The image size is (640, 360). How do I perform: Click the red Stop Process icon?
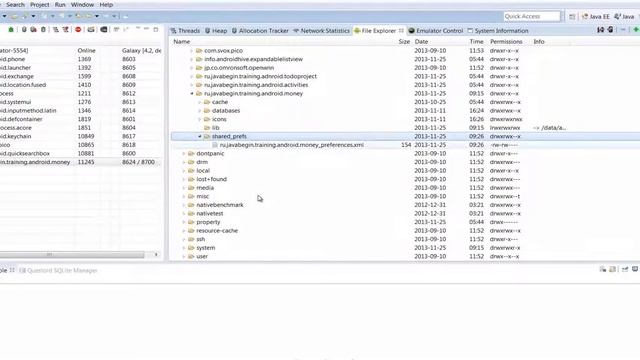[78, 30]
